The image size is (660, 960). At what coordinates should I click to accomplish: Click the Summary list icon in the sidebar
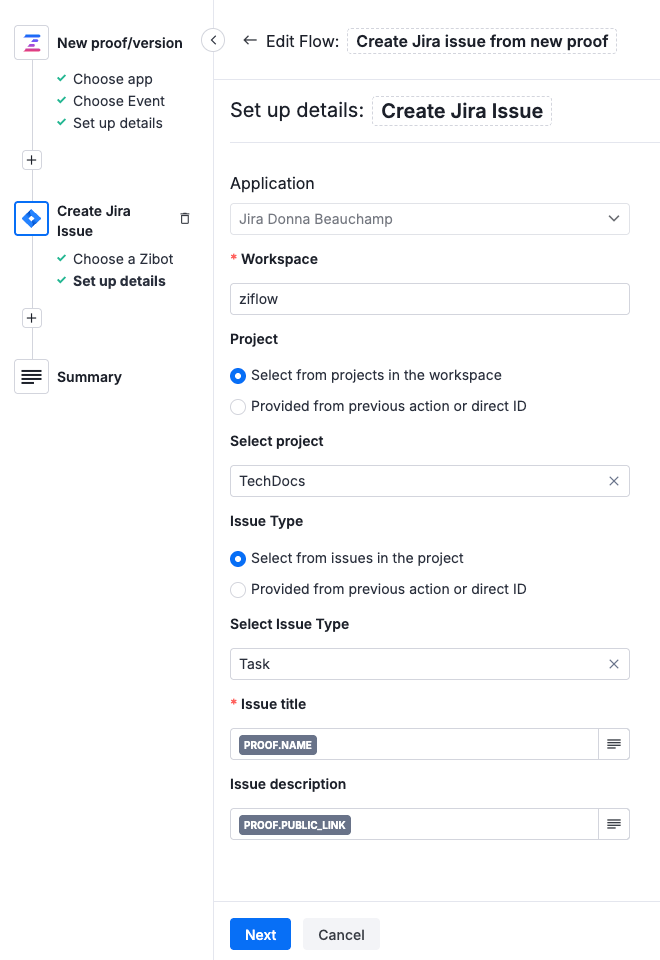(31, 376)
